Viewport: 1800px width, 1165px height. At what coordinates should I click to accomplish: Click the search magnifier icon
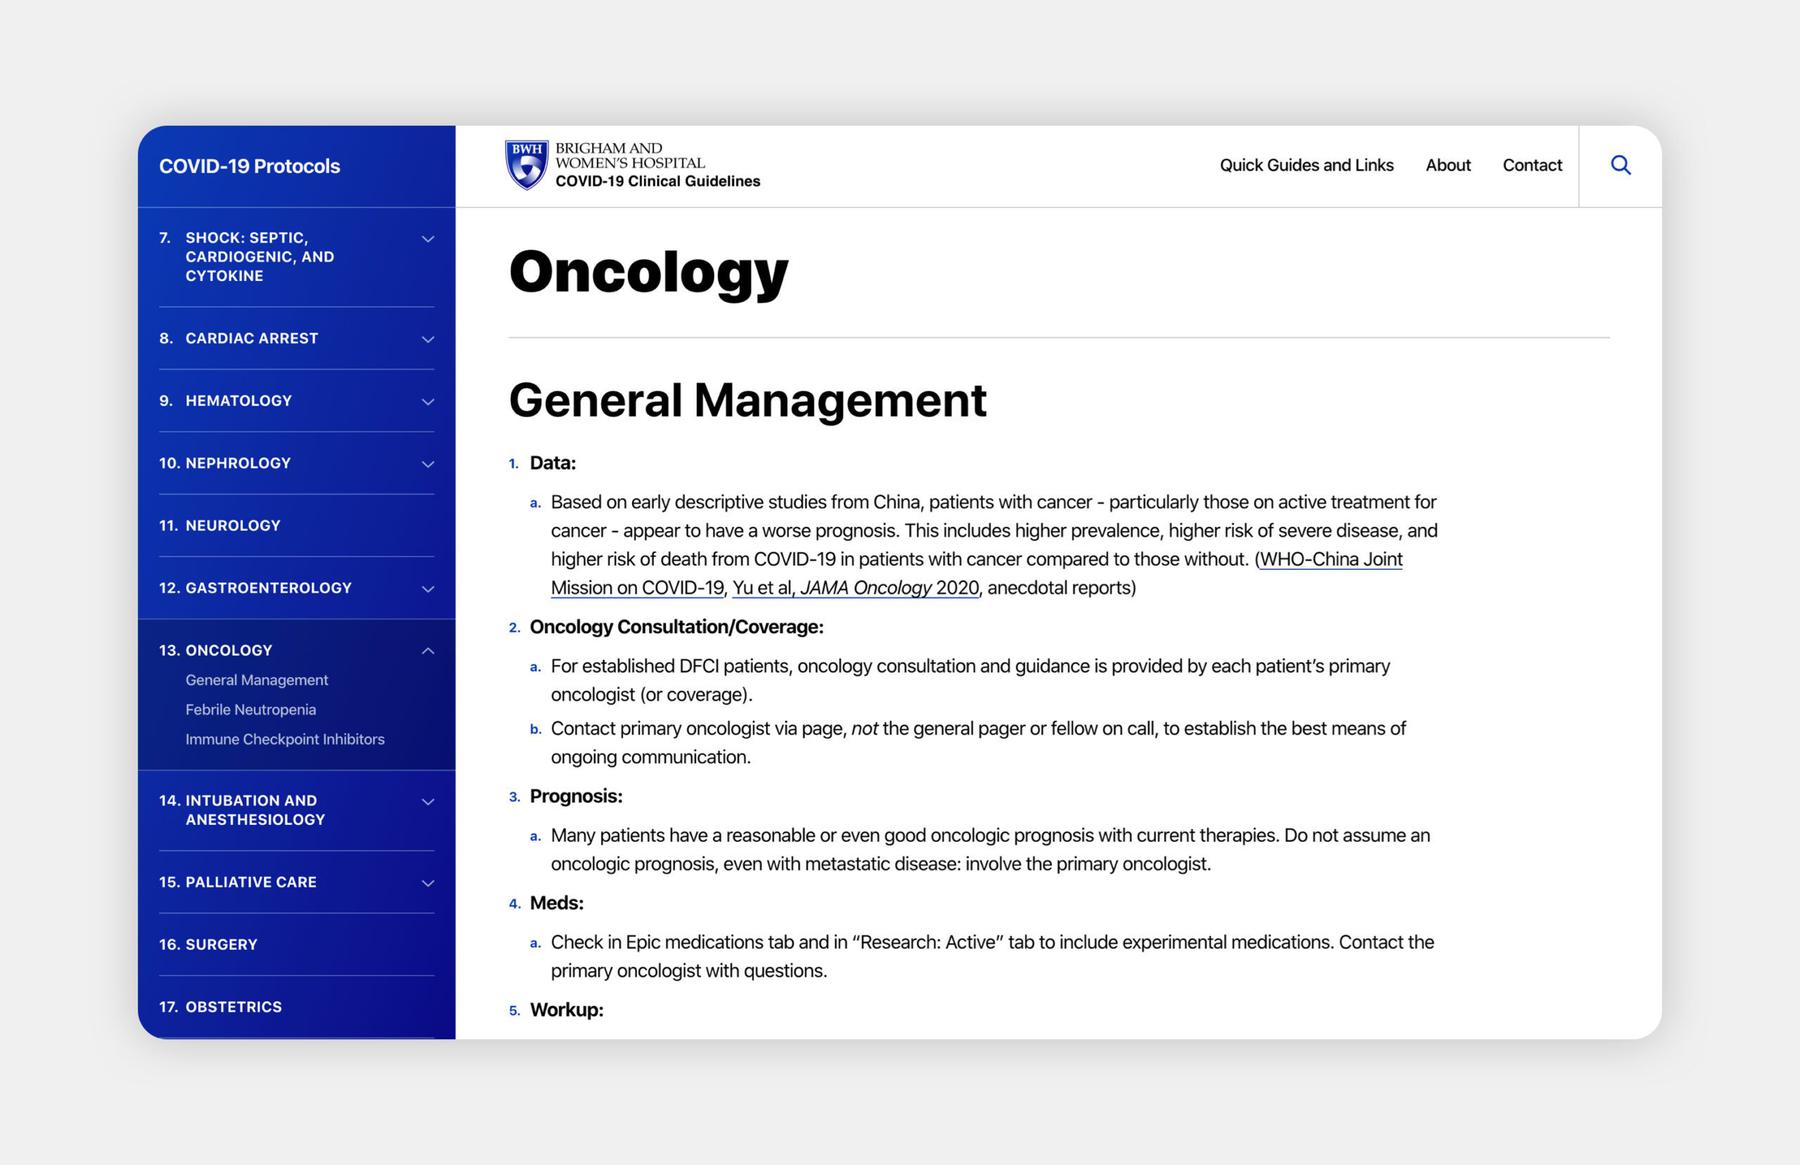[x=1620, y=165]
